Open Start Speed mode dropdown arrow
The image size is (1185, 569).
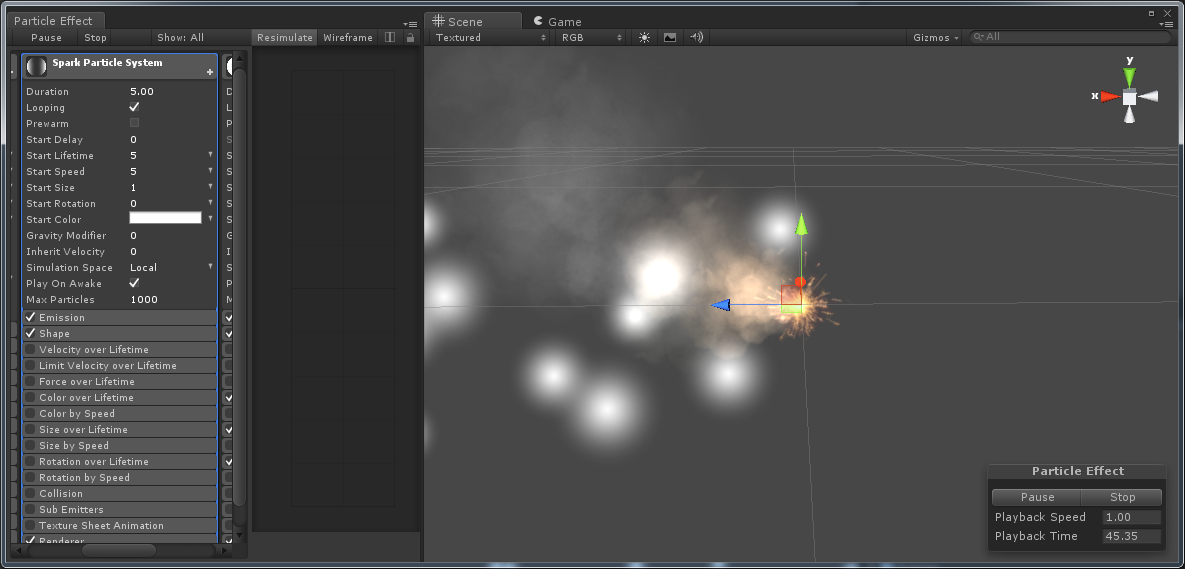(x=211, y=171)
